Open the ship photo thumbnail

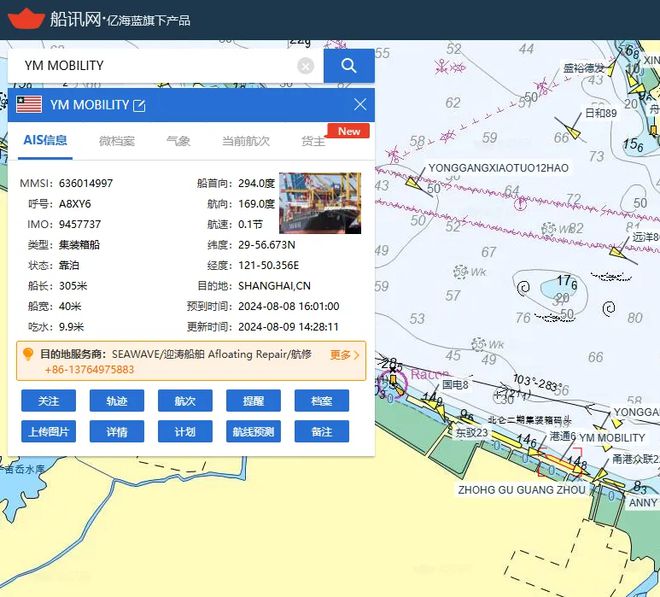(x=320, y=203)
